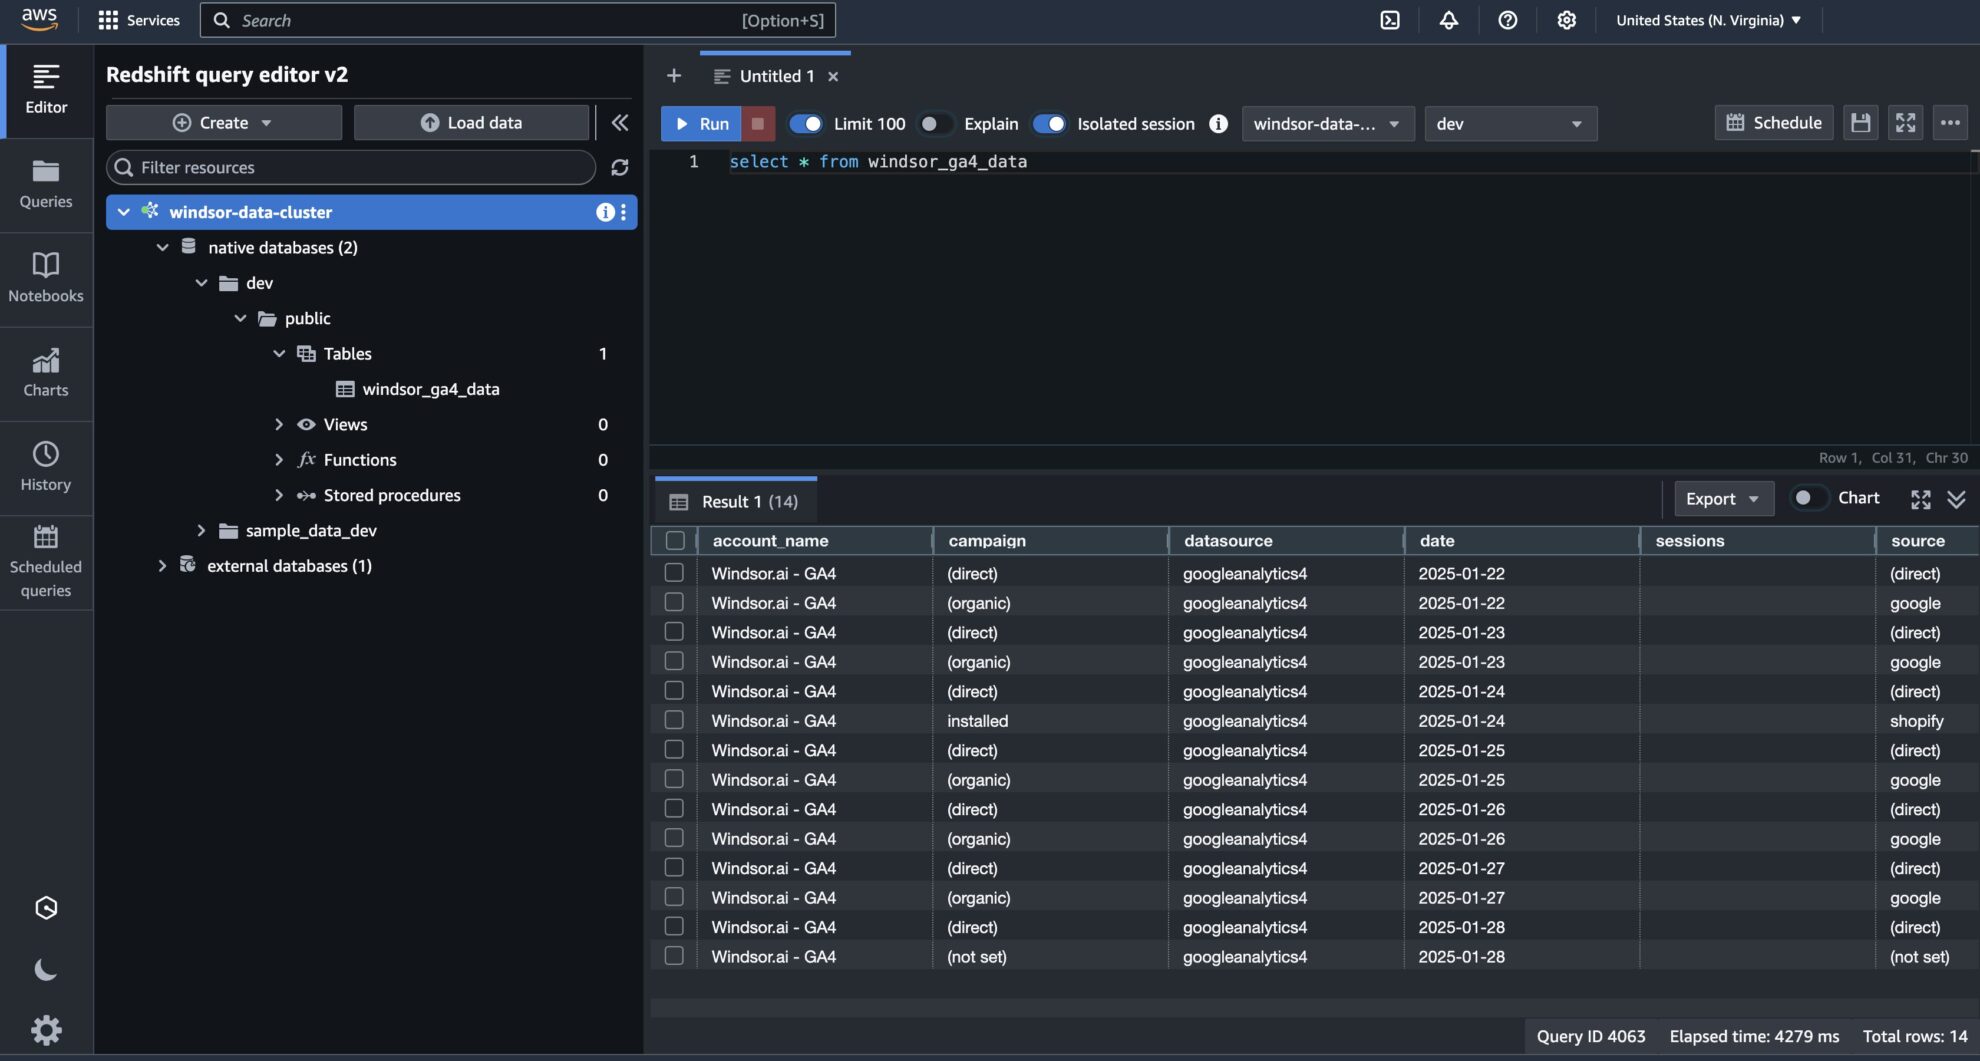Screen dimensions: 1980x1061
Task: Switch to dark mode moon icon
Action: pyautogui.click(x=46, y=969)
